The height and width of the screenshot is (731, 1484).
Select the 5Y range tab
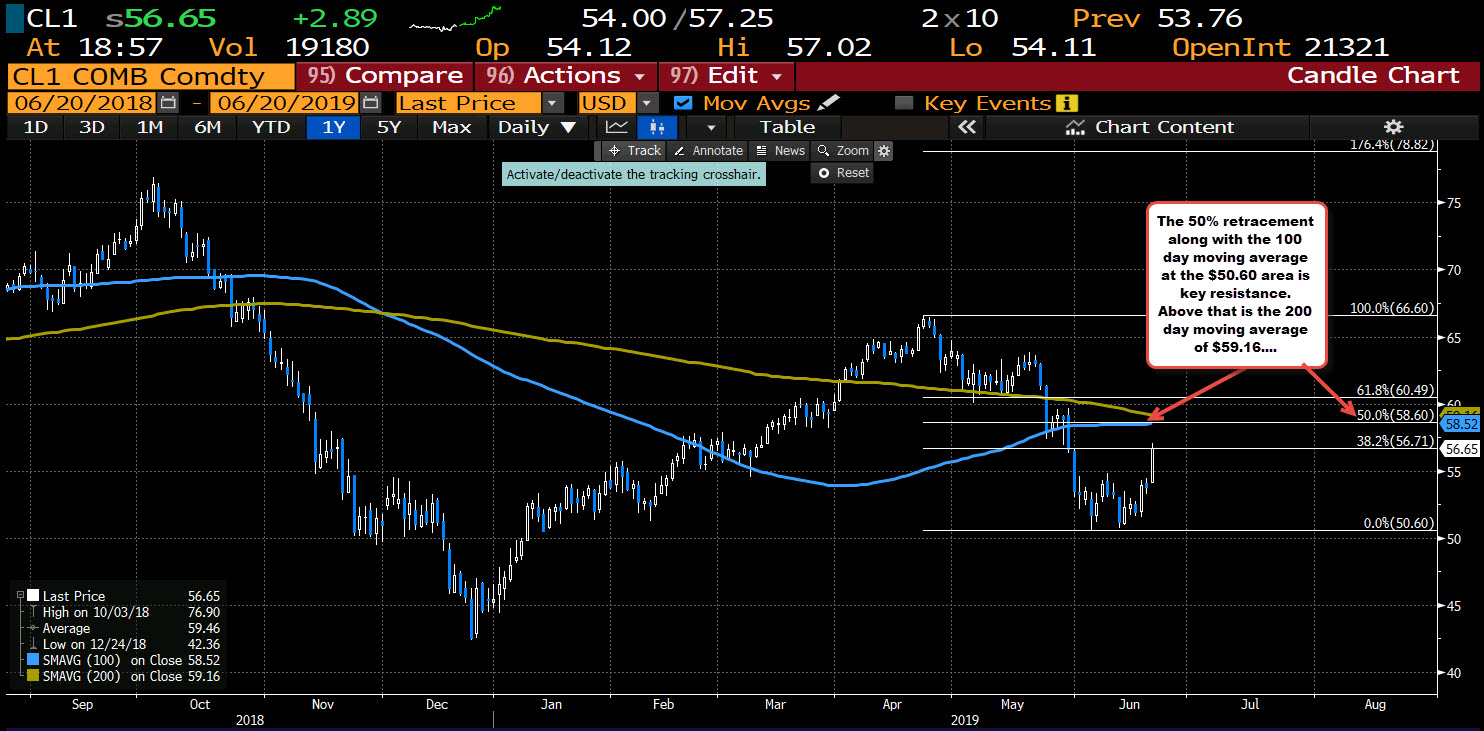click(x=388, y=127)
